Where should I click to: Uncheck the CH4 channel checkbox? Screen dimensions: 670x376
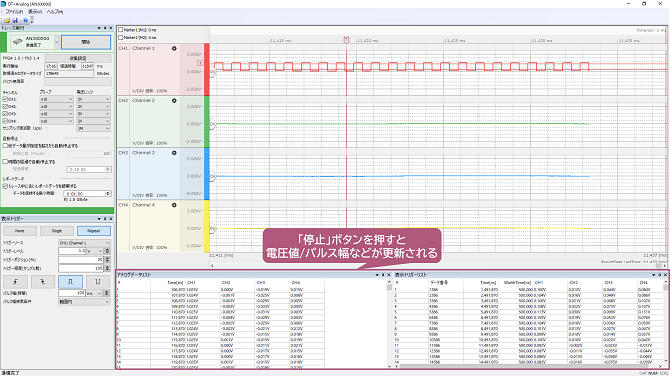pos(5,121)
